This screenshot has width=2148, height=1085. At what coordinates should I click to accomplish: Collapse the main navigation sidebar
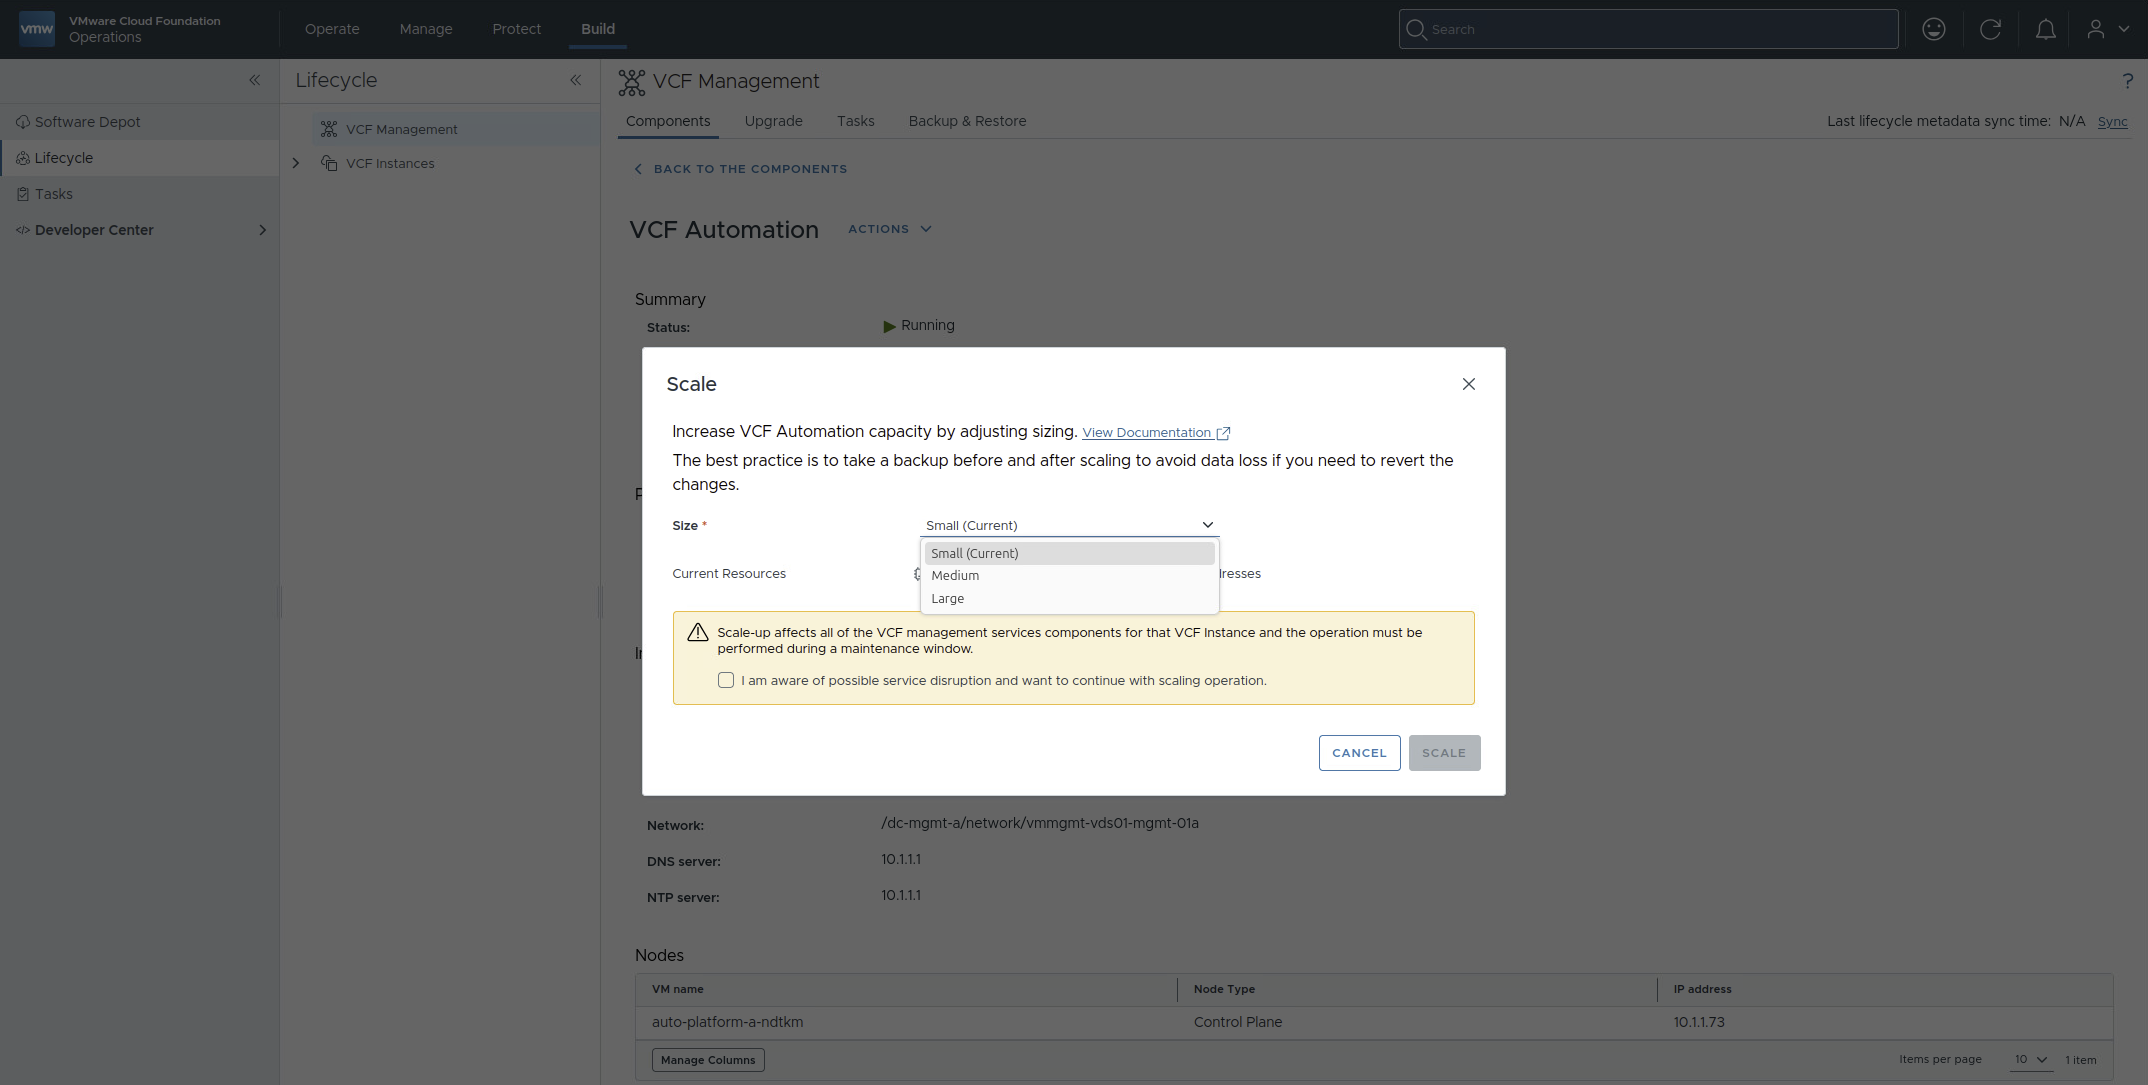[255, 80]
